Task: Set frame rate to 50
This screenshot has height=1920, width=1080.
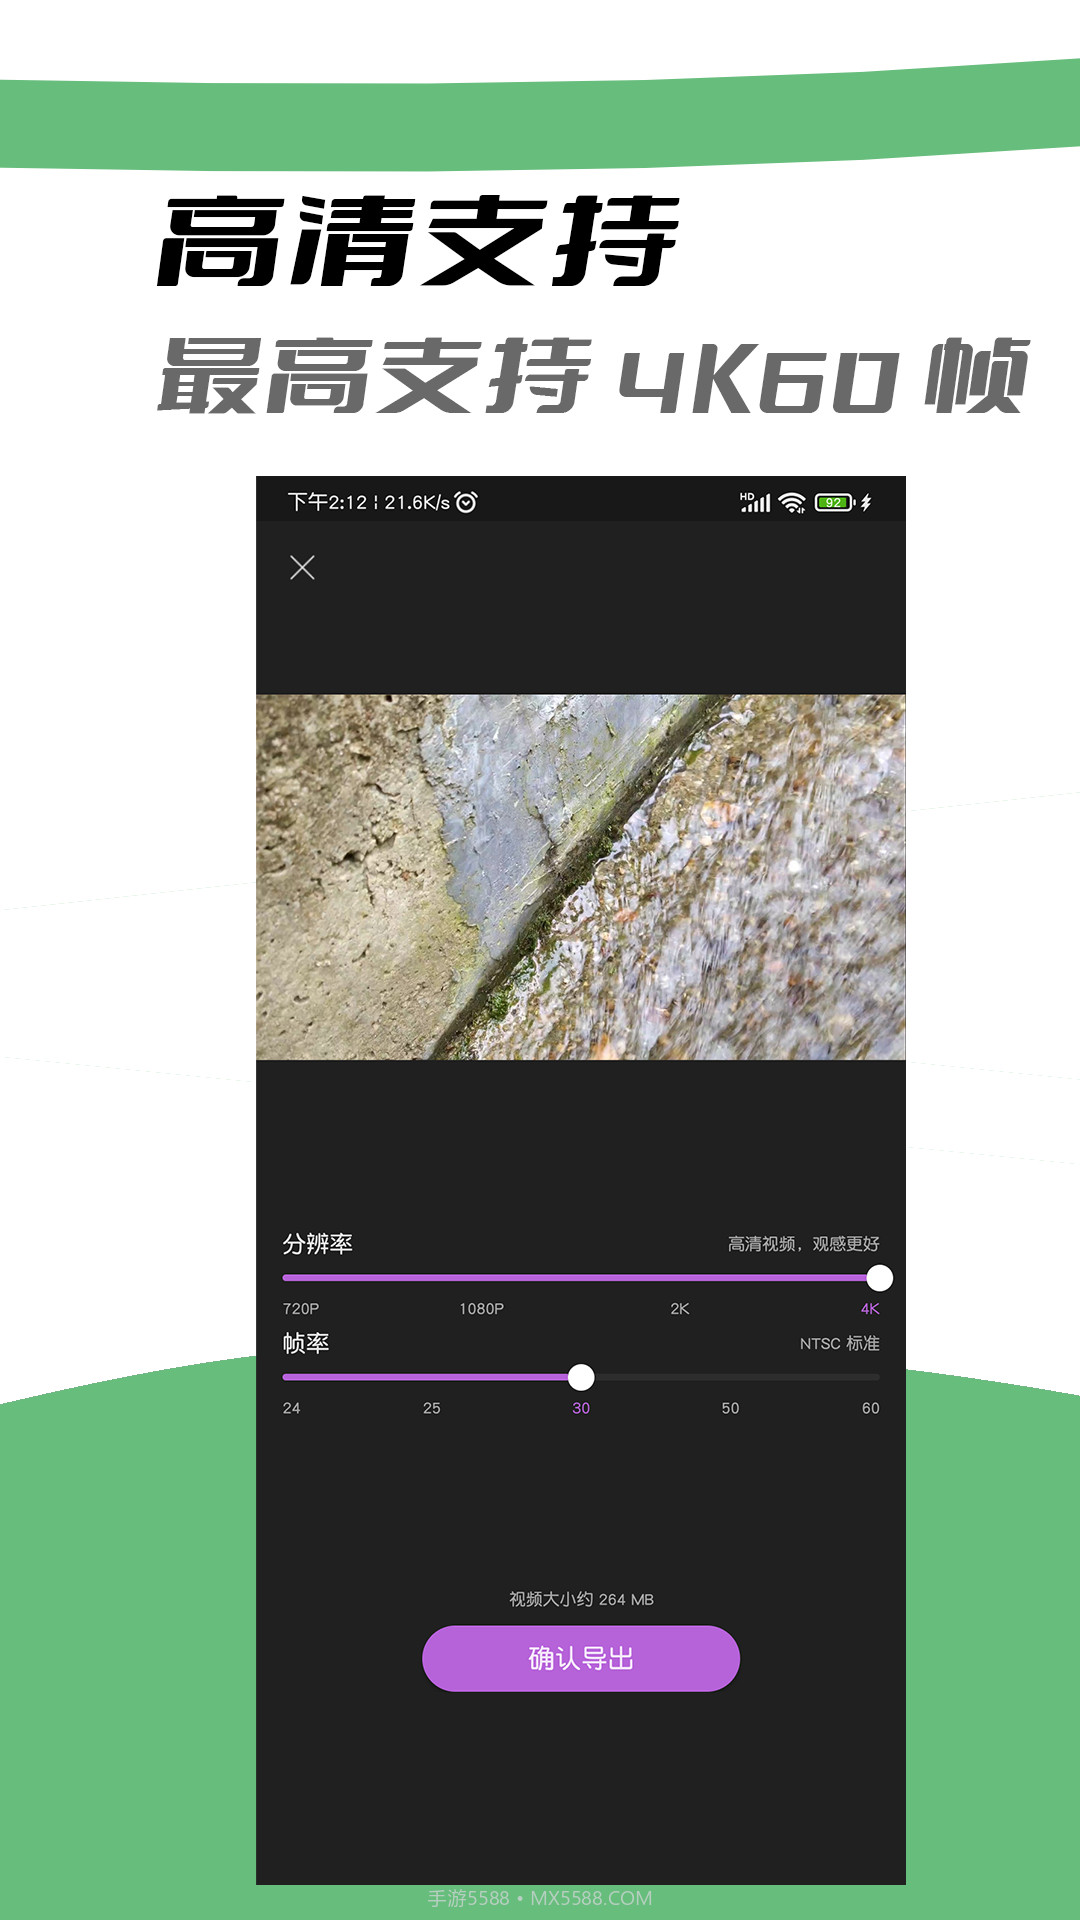Action: click(x=730, y=1408)
